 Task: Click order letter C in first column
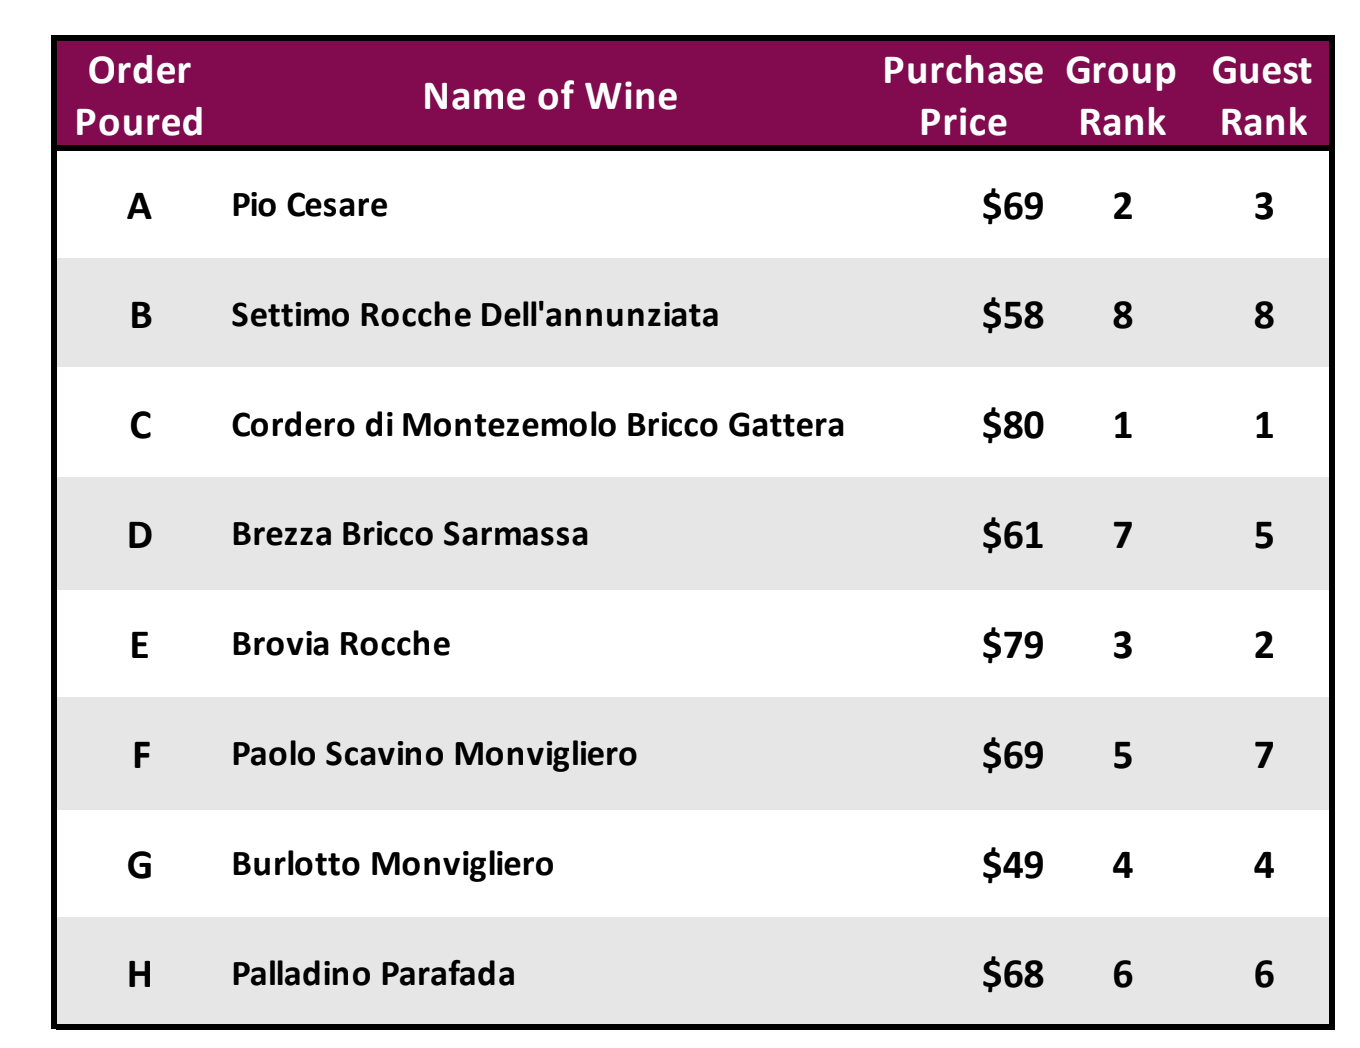coord(140,425)
